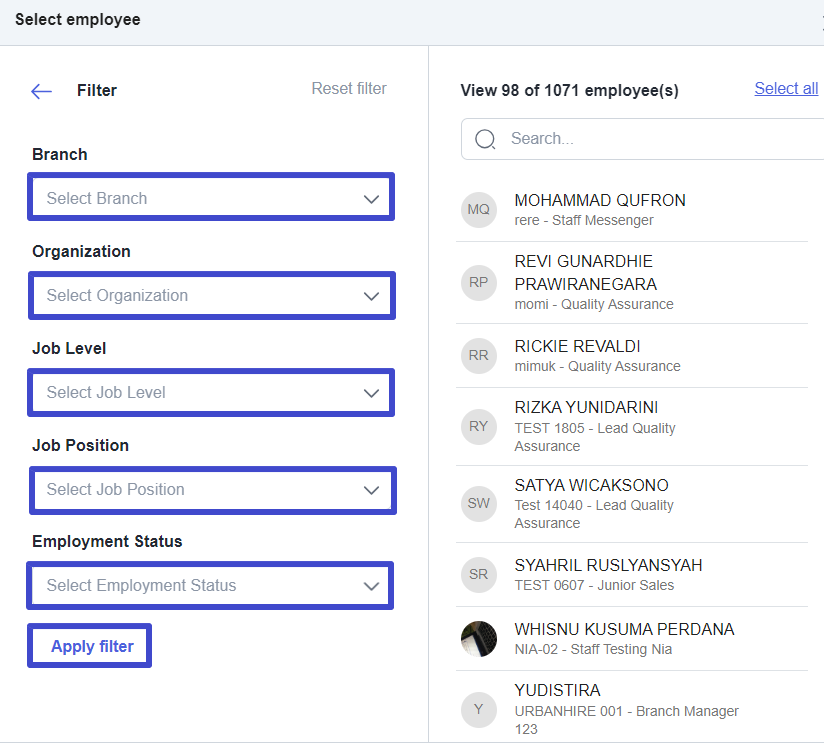Viewport: 824px width, 745px height.
Task: Click the MQ avatar for Mohammad Qufron
Action: tap(479, 210)
